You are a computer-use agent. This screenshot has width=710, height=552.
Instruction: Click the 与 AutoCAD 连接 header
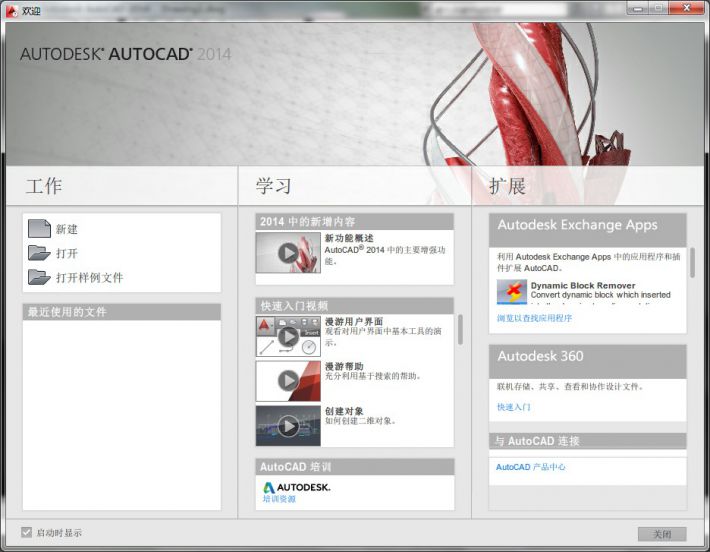tap(588, 441)
